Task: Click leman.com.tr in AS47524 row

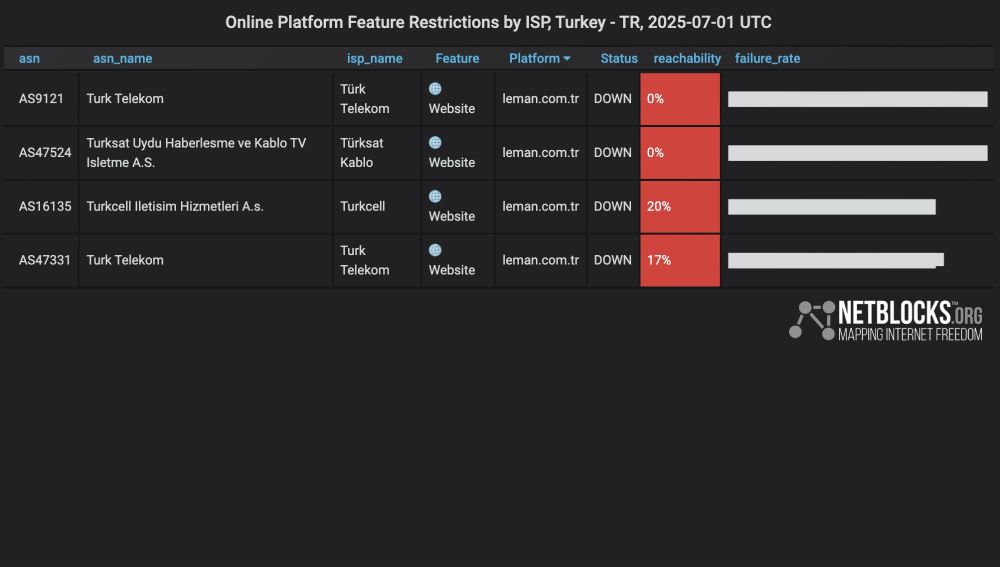Action: 540,153
